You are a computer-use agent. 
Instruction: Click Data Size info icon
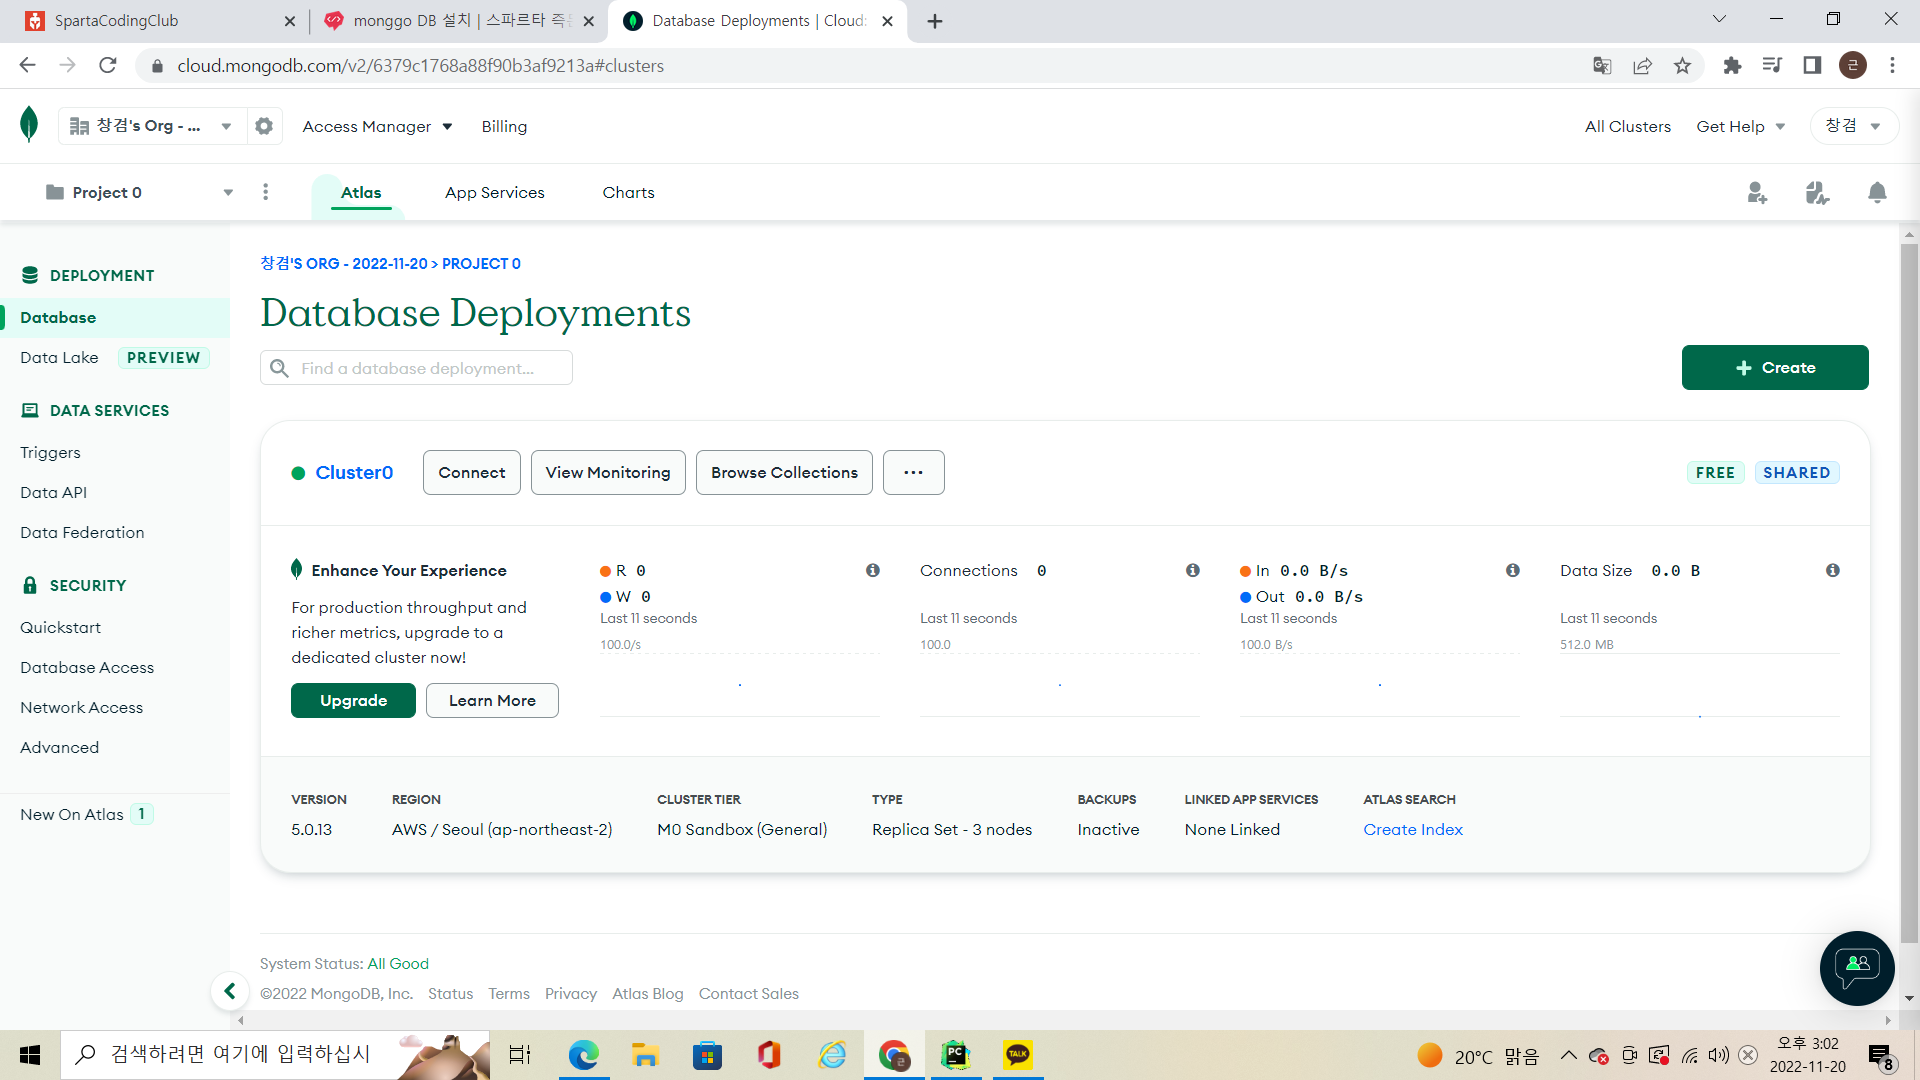point(1833,570)
